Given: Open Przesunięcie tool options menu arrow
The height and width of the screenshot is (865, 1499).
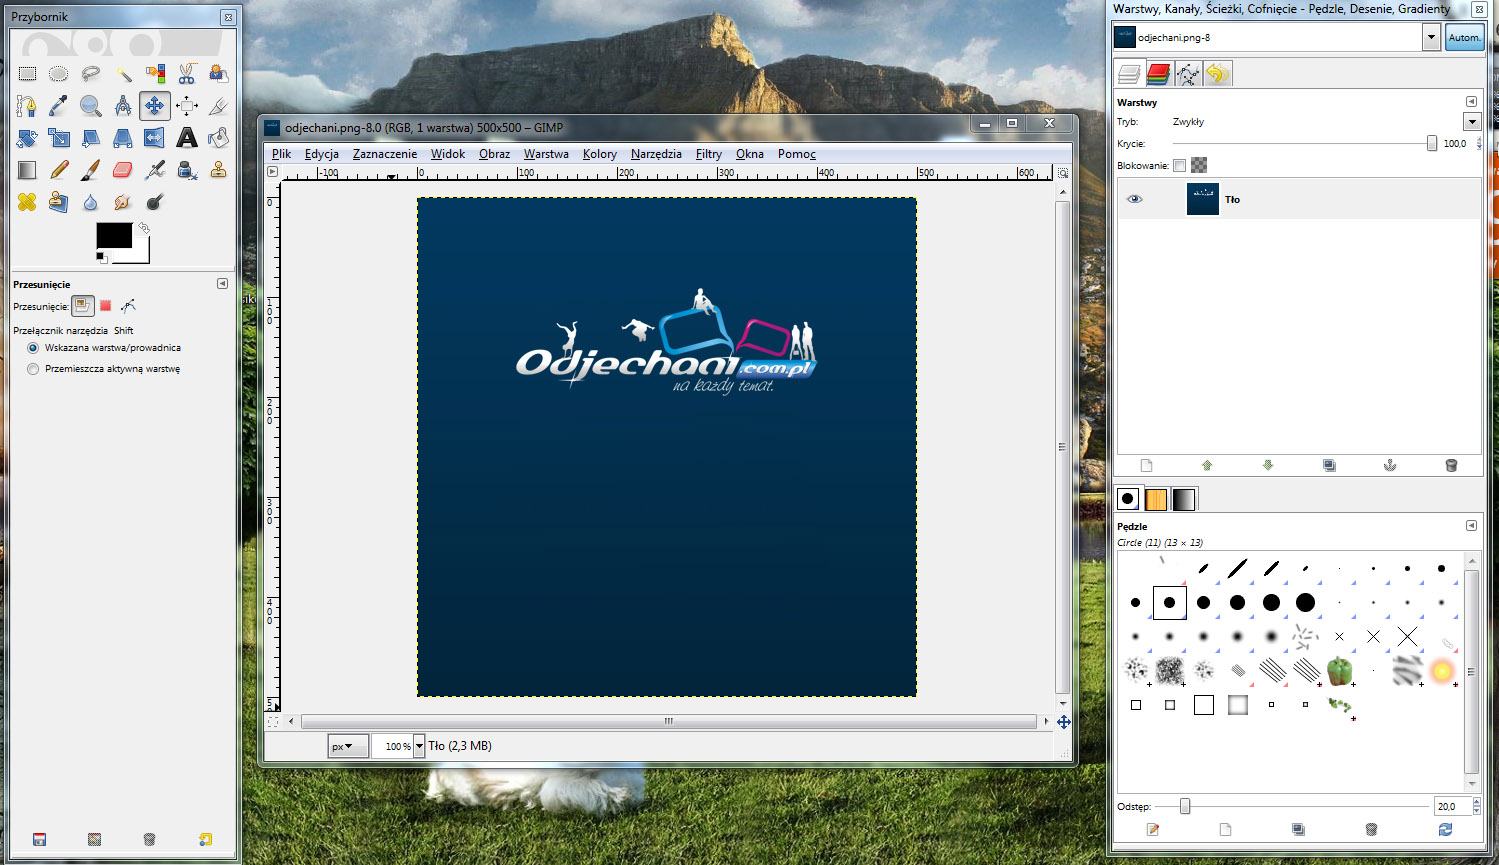Looking at the screenshot, I should click(222, 284).
